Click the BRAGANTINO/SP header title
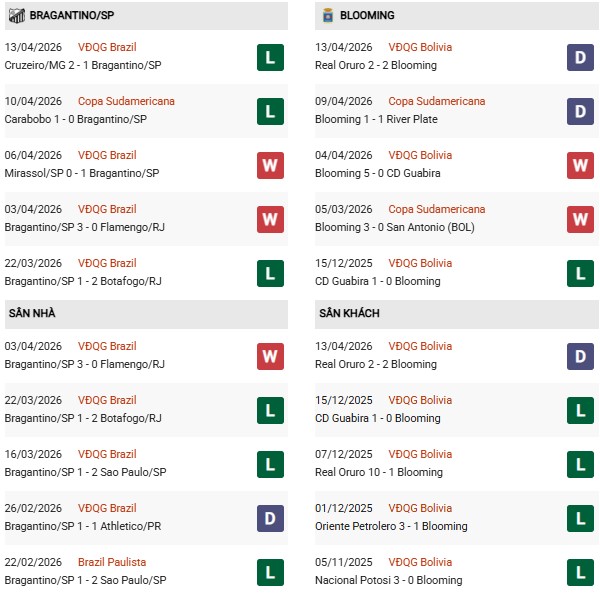600x593 pixels. click(71, 15)
